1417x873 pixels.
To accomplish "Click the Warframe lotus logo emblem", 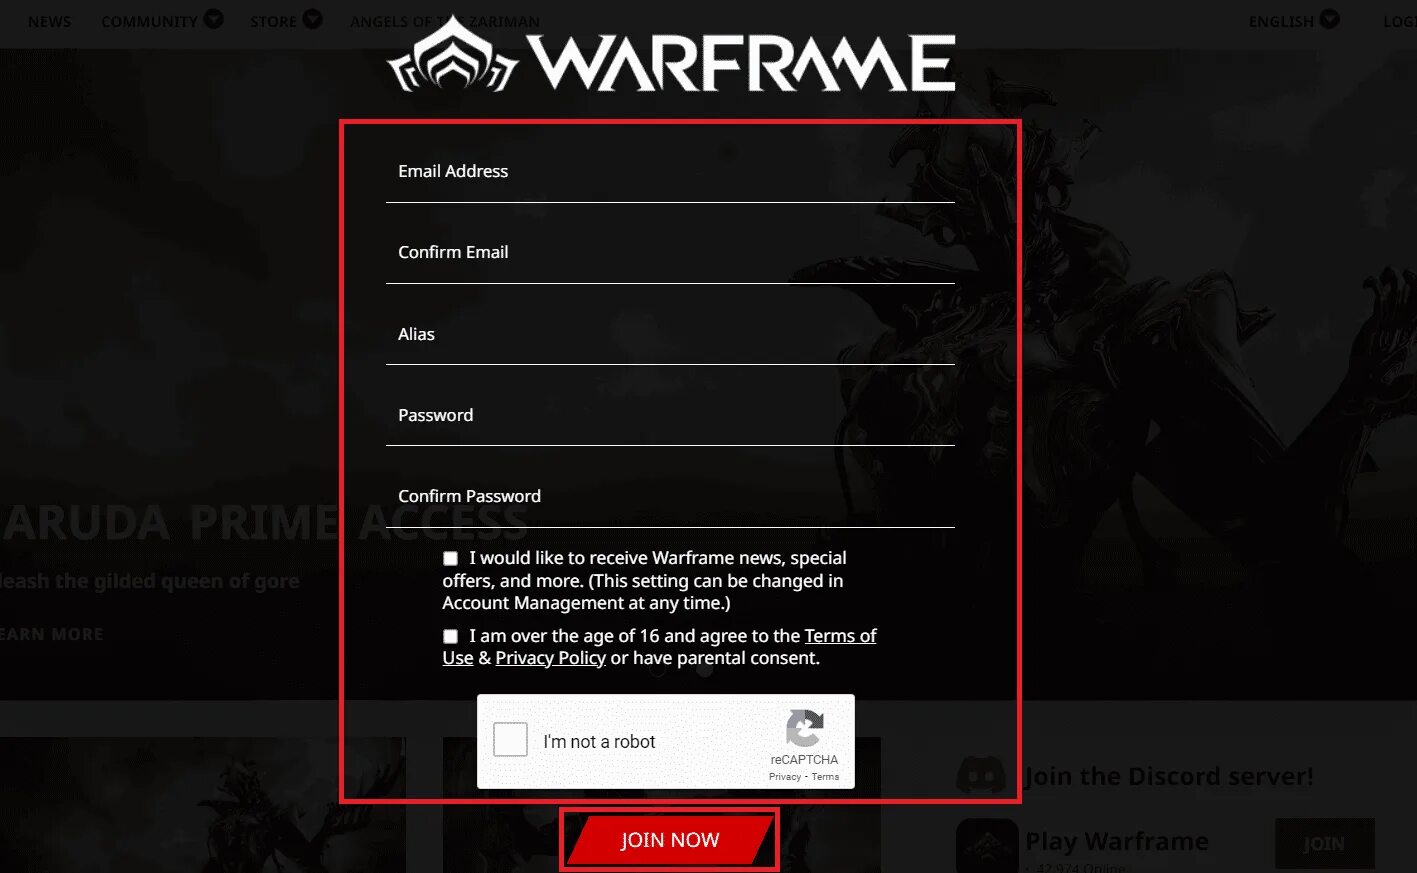I will pyautogui.click(x=453, y=55).
